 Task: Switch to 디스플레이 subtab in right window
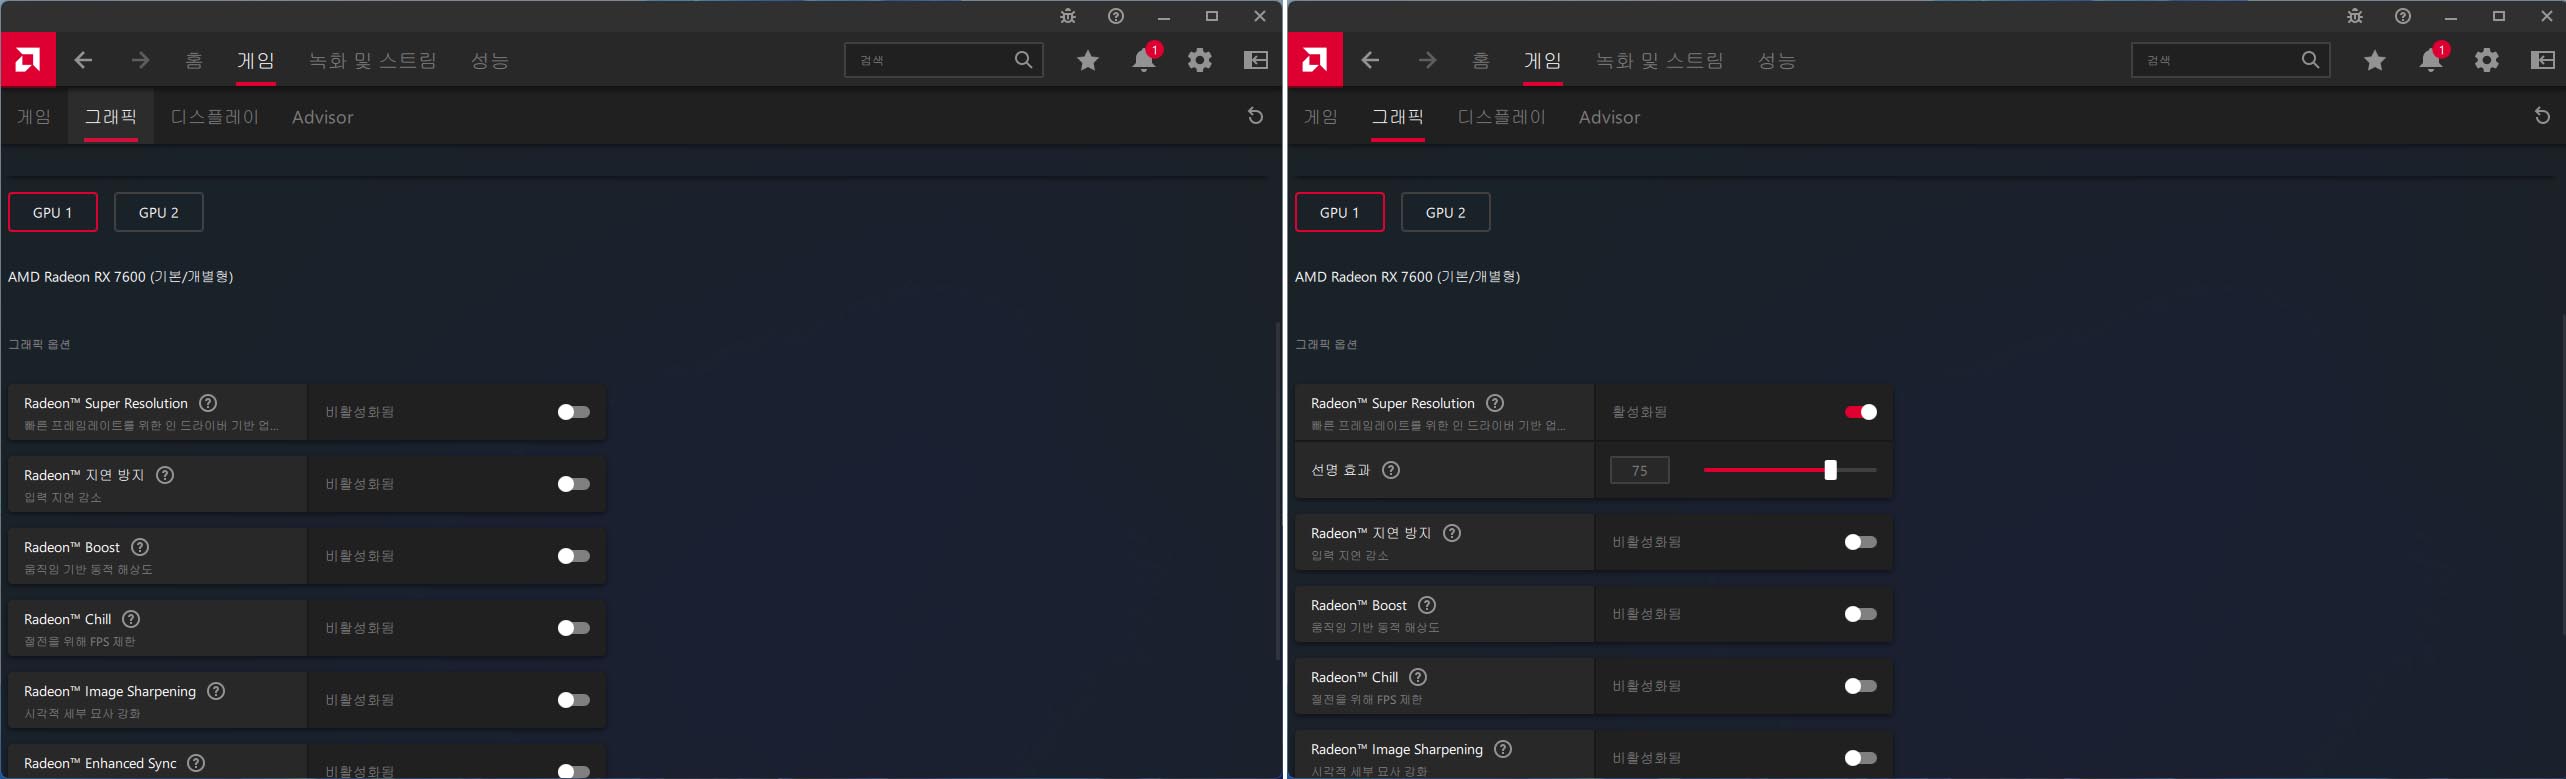pyautogui.click(x=1502, y=117)
